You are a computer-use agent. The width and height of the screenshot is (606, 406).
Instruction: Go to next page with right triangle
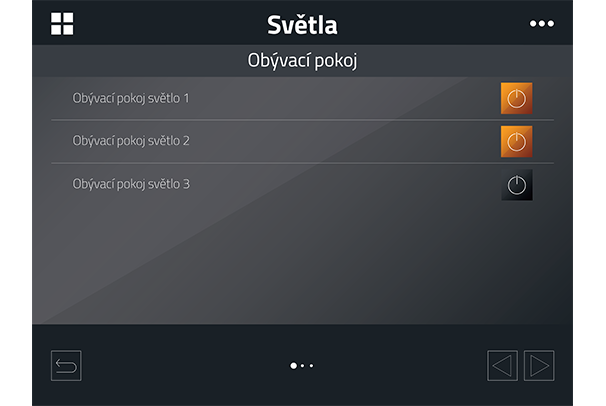point(539,366)
